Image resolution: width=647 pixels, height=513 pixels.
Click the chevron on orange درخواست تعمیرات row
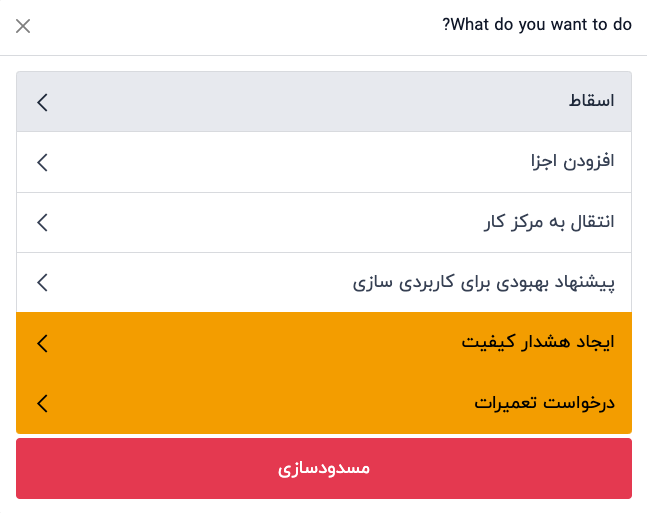[x=42, y=403]
